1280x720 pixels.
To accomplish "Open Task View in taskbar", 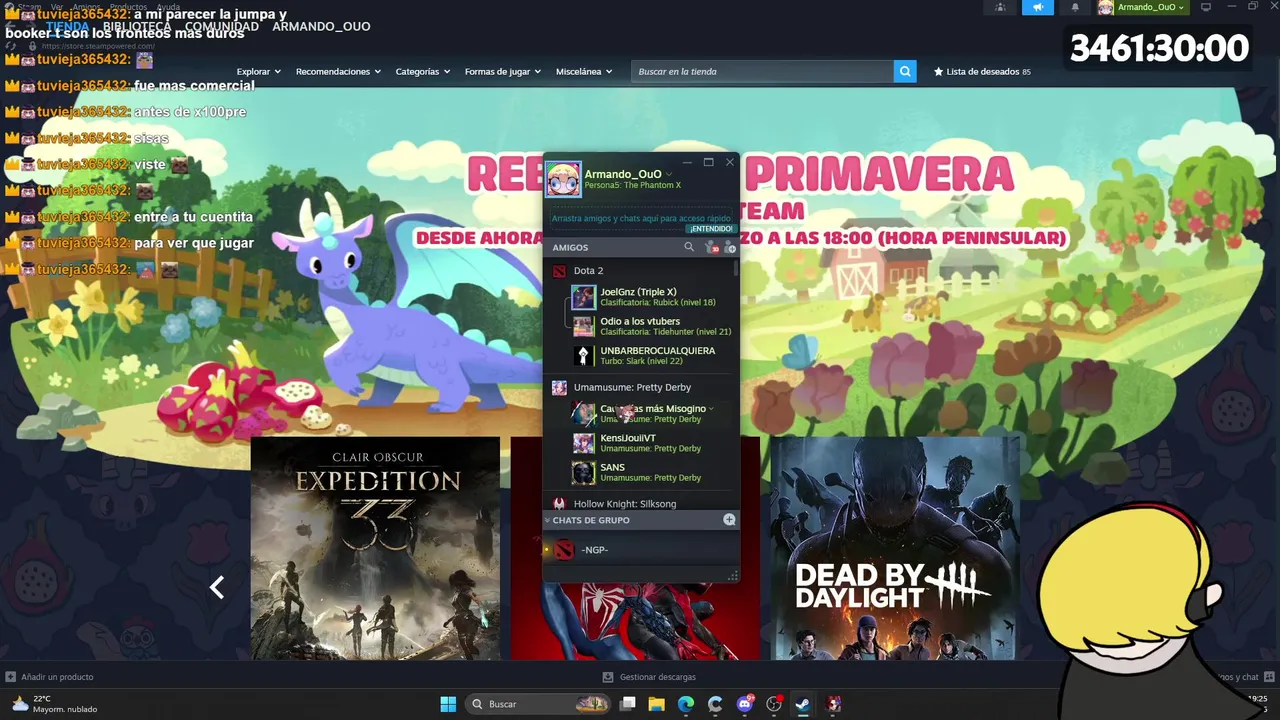I will pyautogui.click(x=628, y=704).
